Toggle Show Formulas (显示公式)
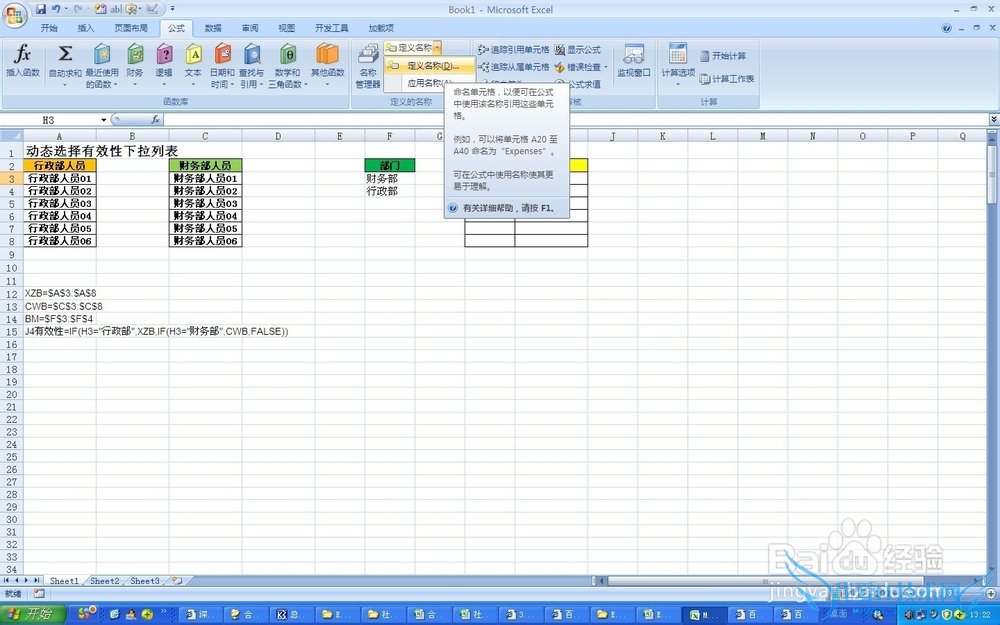This screenshot has height=625, width=1000. [x=577, y=49]
